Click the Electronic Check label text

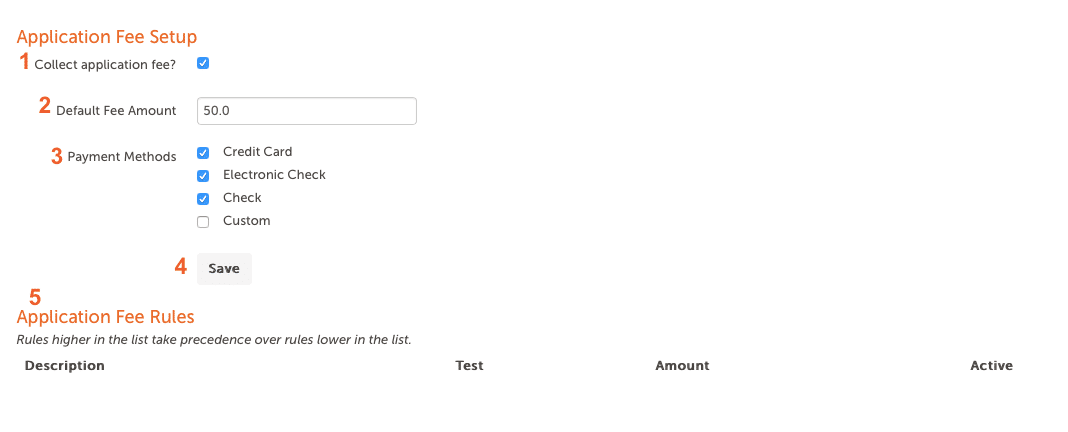(x=274, y=174)
